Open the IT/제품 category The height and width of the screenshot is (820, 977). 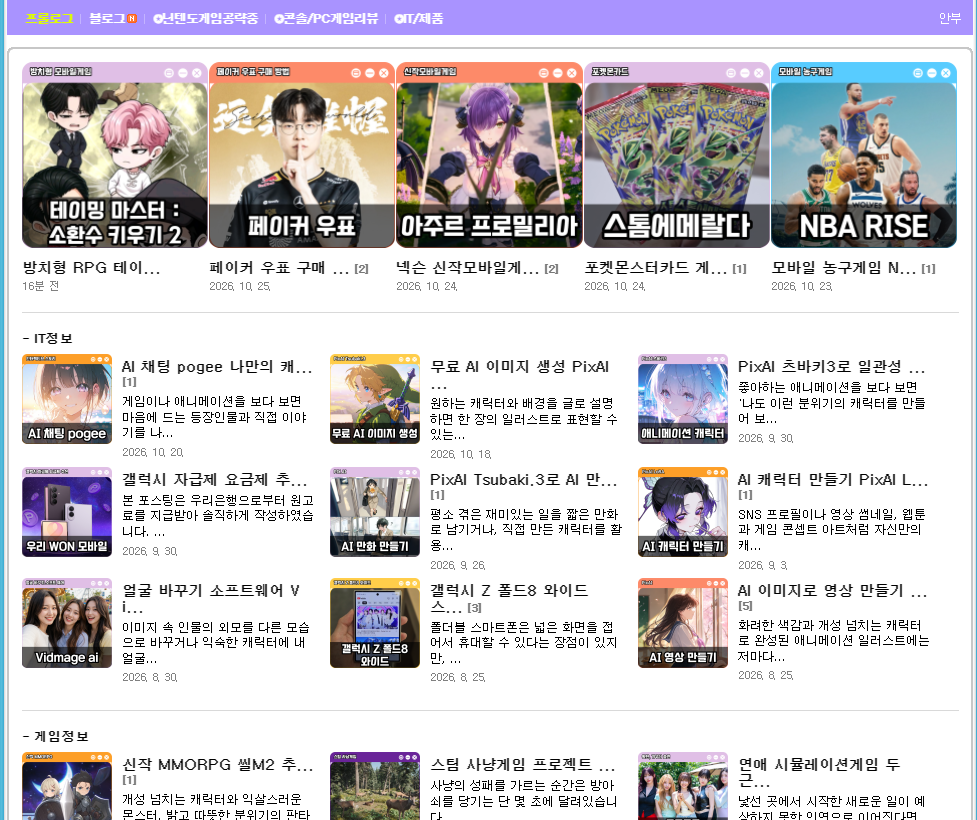[418, 18]
